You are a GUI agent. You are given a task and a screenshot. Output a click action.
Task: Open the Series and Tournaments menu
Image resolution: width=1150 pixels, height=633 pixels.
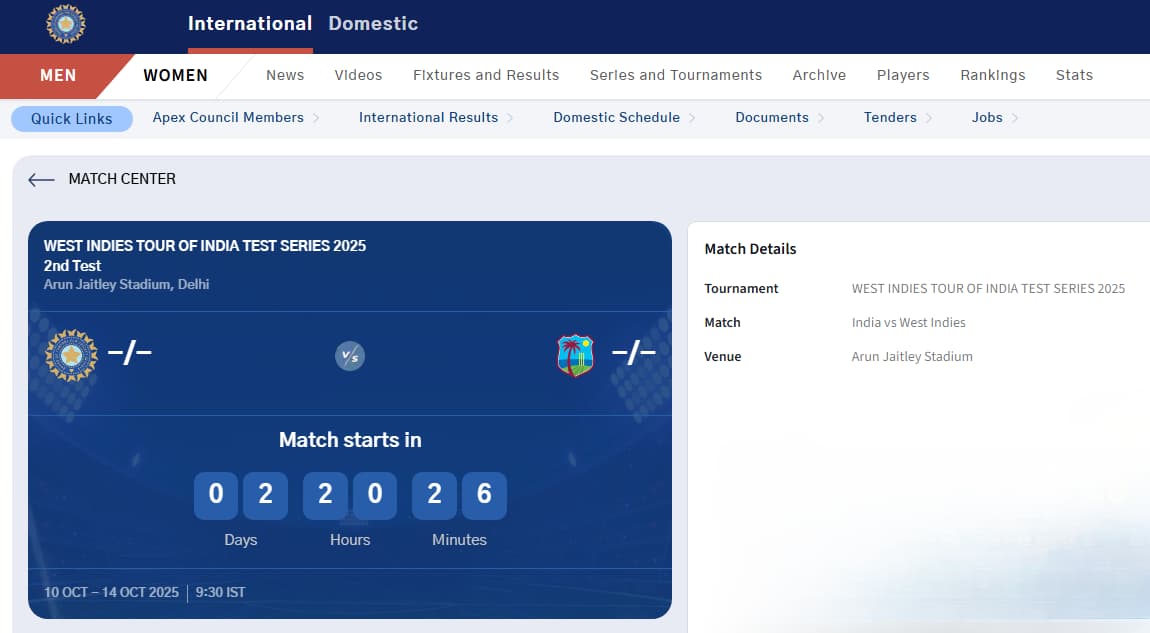pyautogui.click(x=676, y=75)
